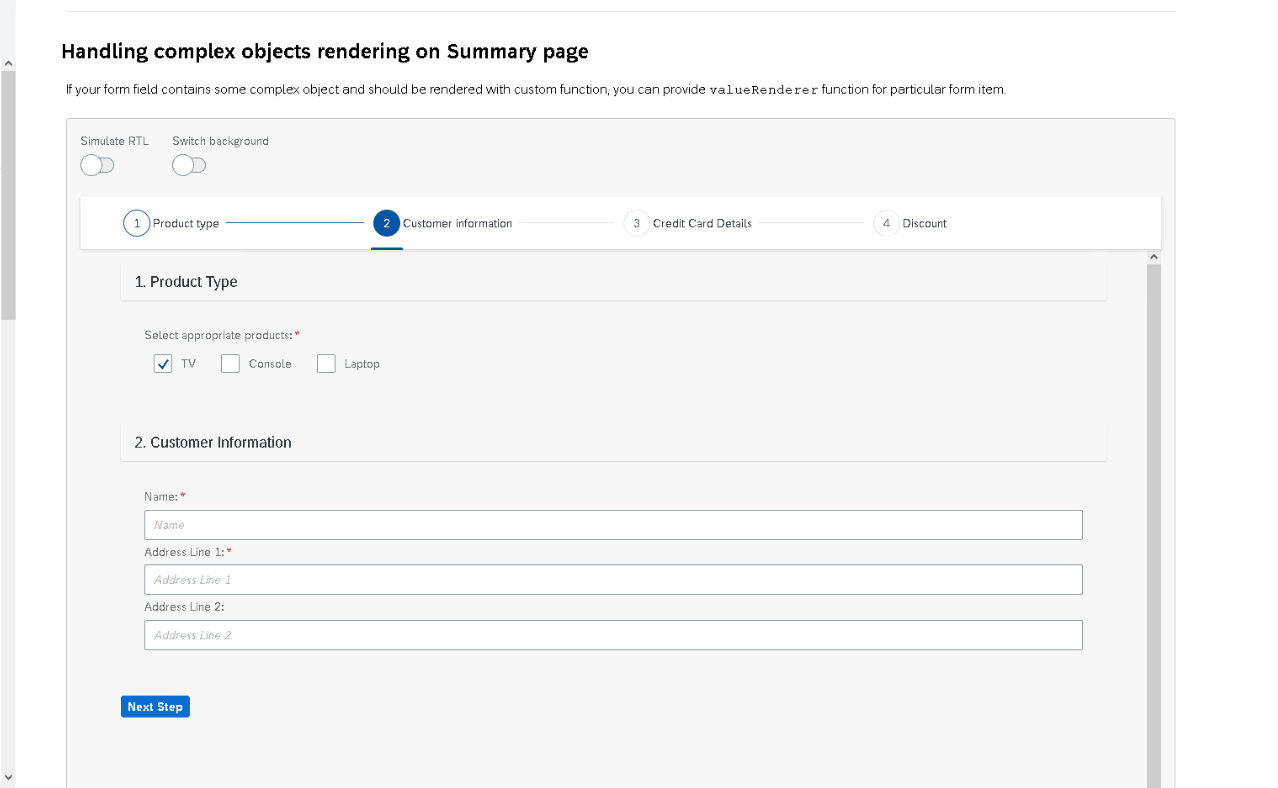Uncheck the TV checkbox
Viewport: 1278px width, 788px height.
click(163, 363)
